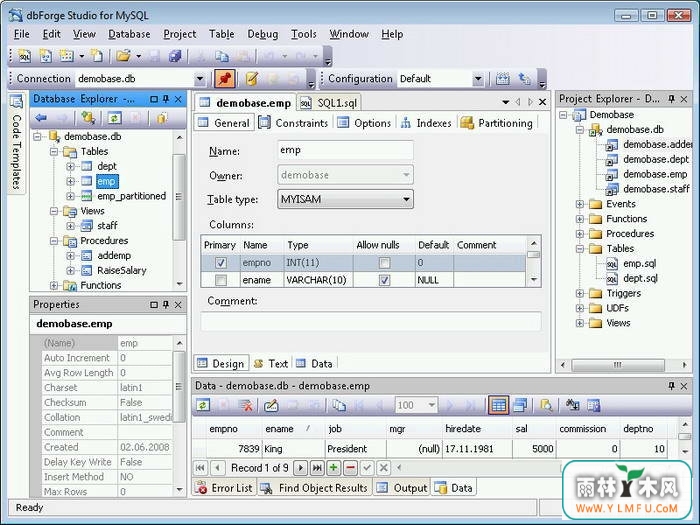Click the President job cell
The height and width of the screenshot is (525, 700).
tap(355, 449)
